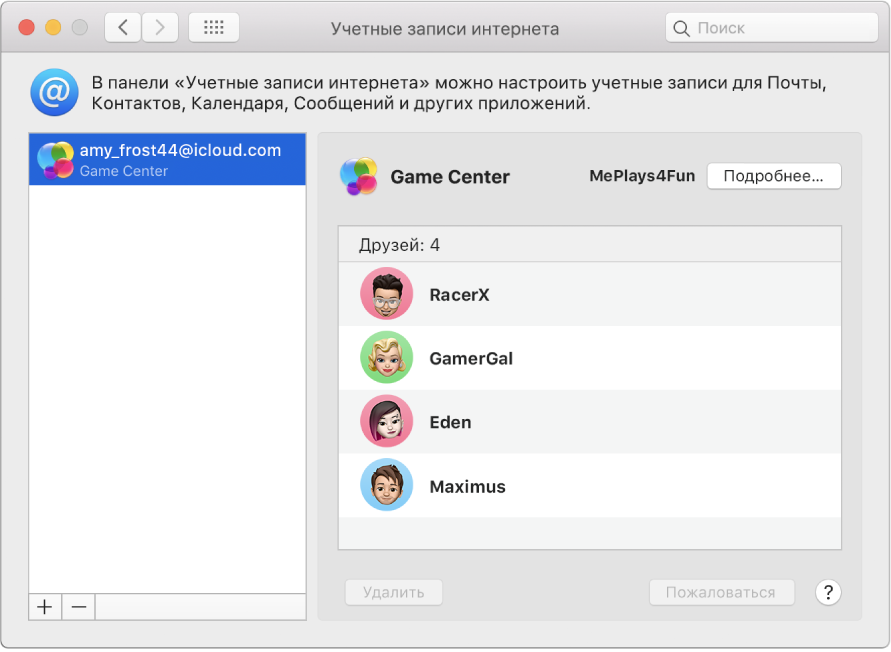891x652 pixels.
Task: Close the window with red button
Action: pos(27,27)
